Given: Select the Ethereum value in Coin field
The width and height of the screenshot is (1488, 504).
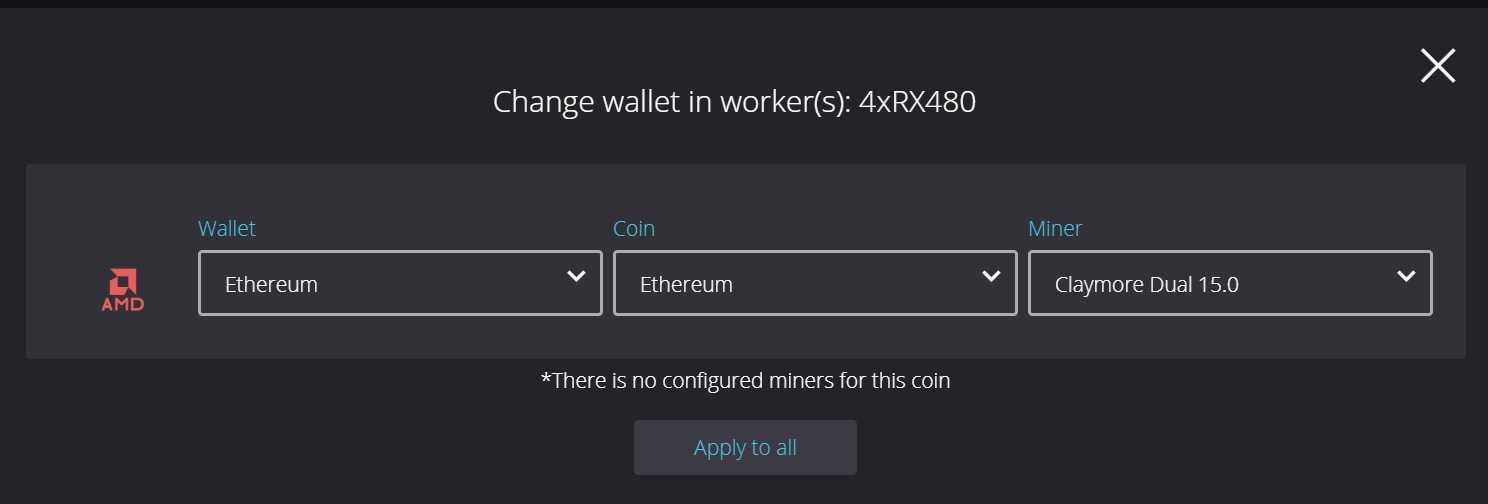Looking at the screenshot, I should 686,284.
